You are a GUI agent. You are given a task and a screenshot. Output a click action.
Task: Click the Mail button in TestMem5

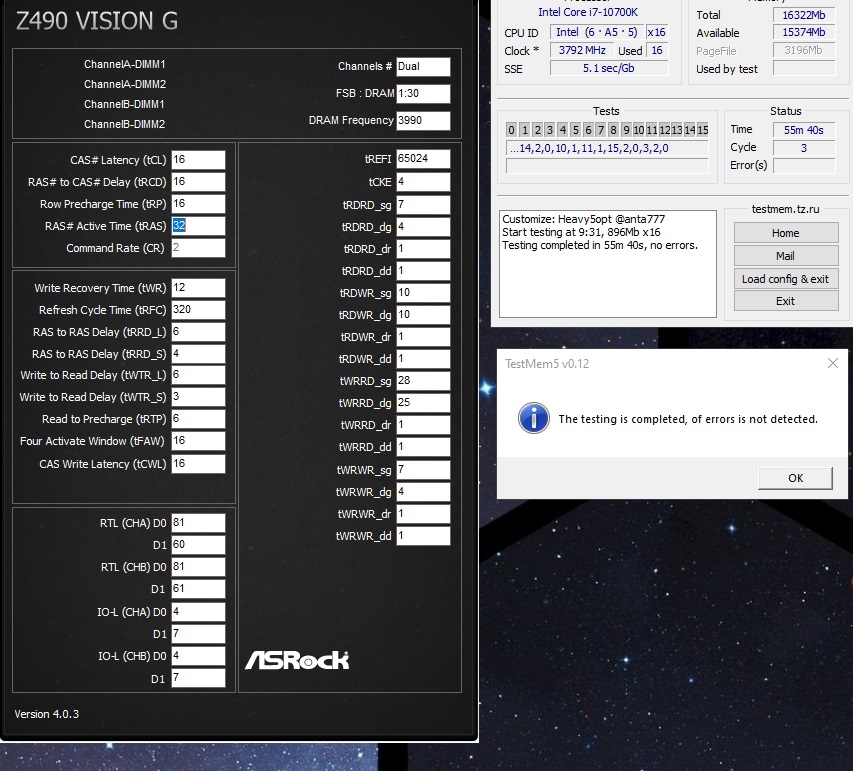[786, 256]
